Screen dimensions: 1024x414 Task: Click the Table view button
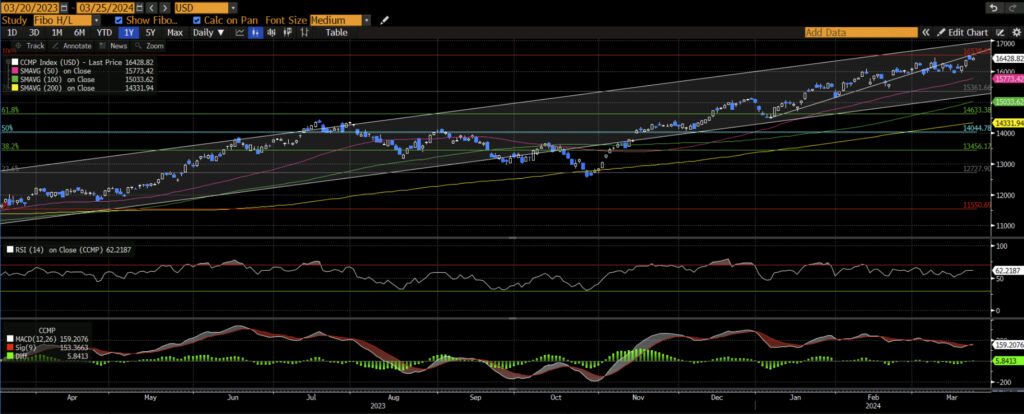(x=337, y=32)
